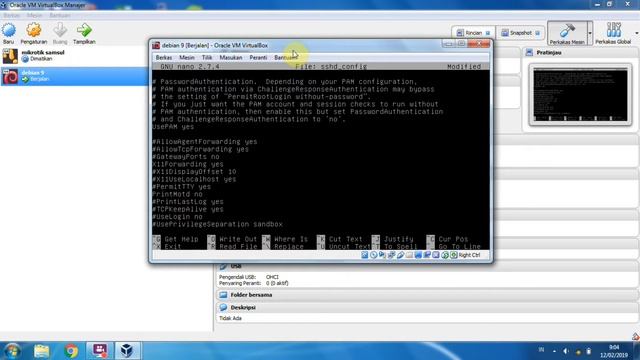Click '#TCPKeepAlive yes' line
Image resolution: width=640 pixels, height=360 pixels.
[x=188, y=209]
